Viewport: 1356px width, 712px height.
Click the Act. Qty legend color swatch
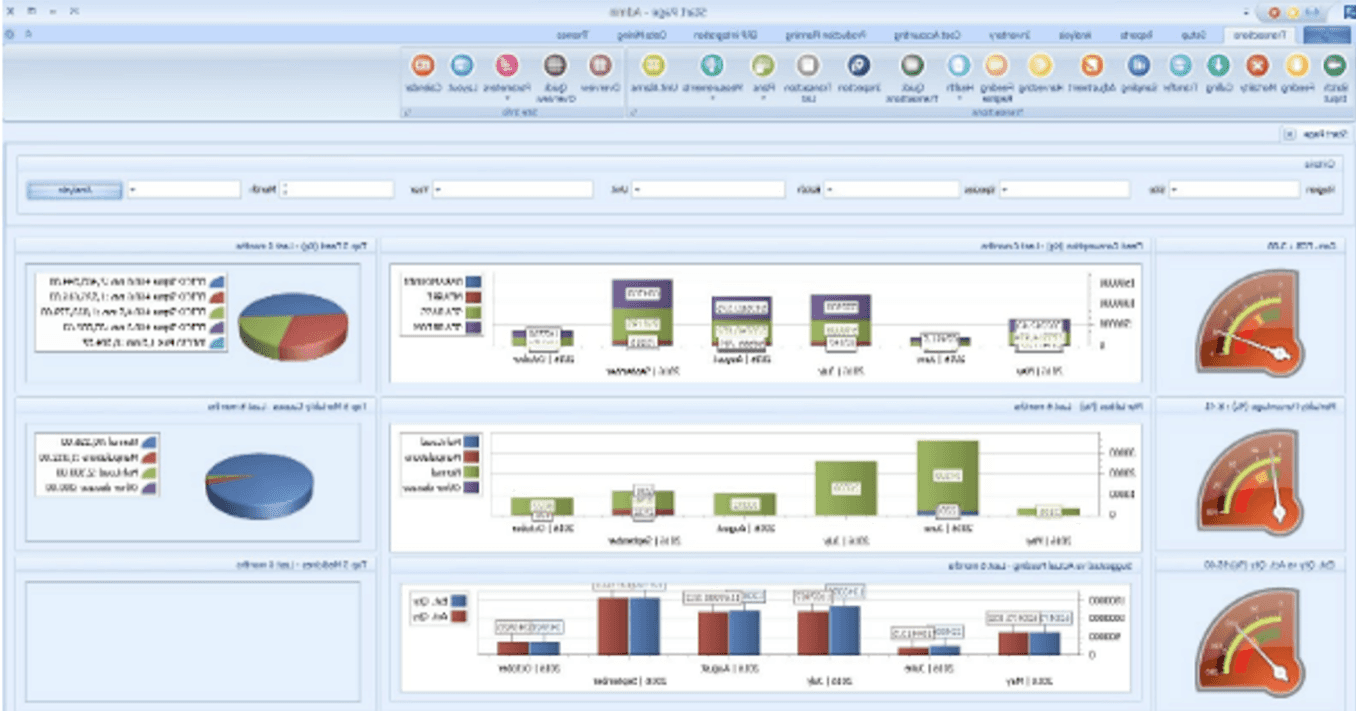click(x=457, y=617)
